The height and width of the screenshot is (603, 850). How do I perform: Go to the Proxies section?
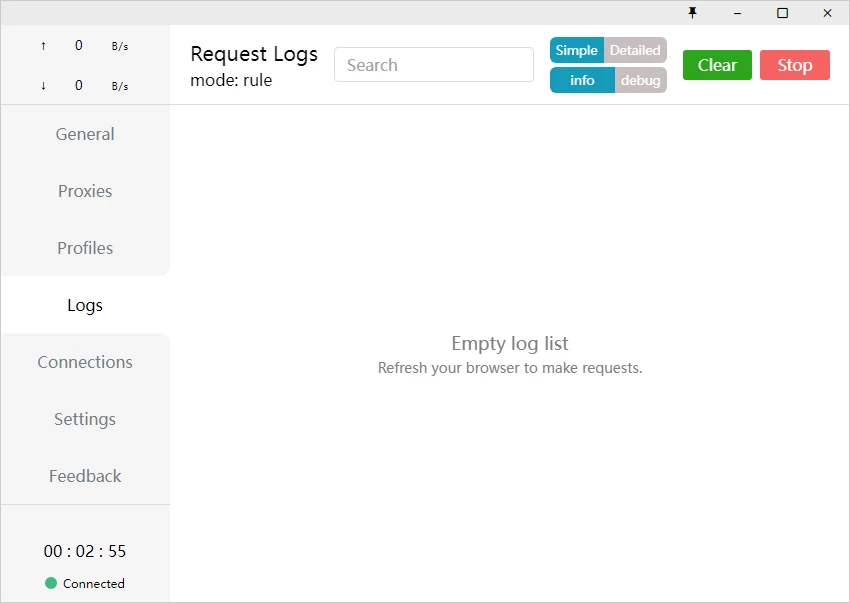(85, 191)
